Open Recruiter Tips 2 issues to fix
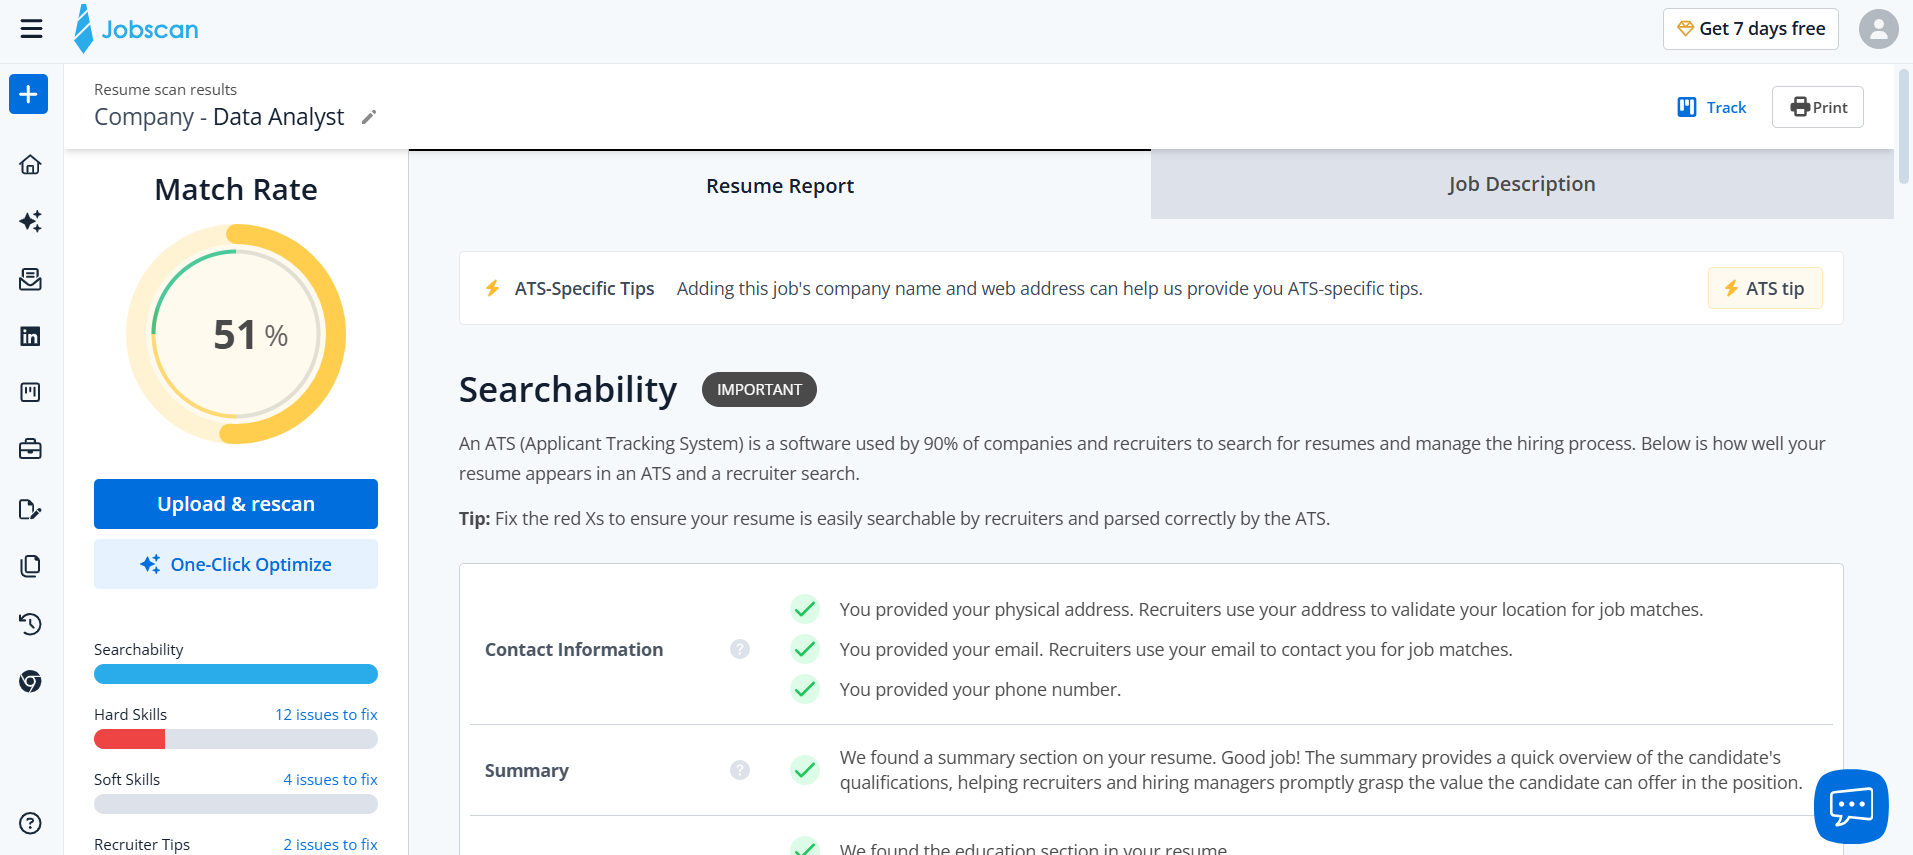The width and height of the screenshot is (1913, 855). click(330, 844)
